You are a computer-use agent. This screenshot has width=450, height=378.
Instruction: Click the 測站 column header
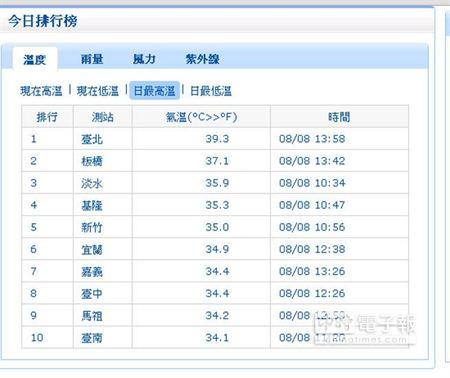[103, 117]
